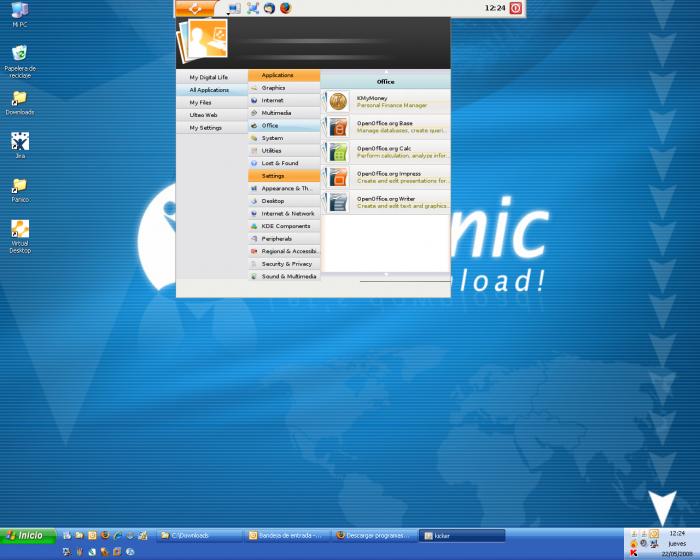Screen dimensions: 700x560
Task: Click the OpenOffice.org Impress icon
Action: [338, 177]
